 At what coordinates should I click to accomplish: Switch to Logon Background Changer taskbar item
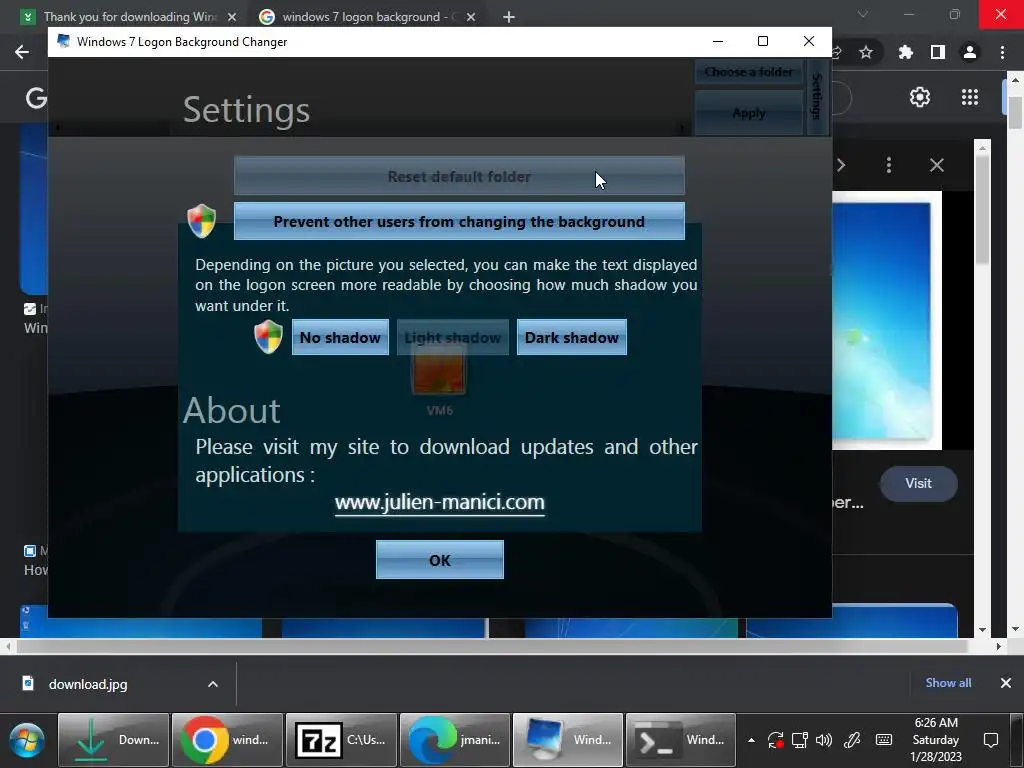coord(568,740)
